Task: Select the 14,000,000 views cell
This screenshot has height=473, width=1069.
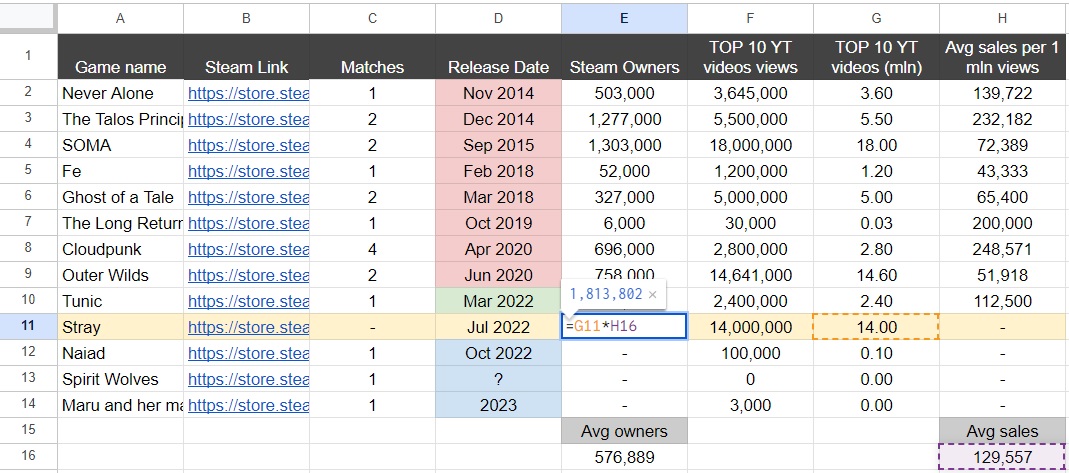Action: [x=751, y=326]
